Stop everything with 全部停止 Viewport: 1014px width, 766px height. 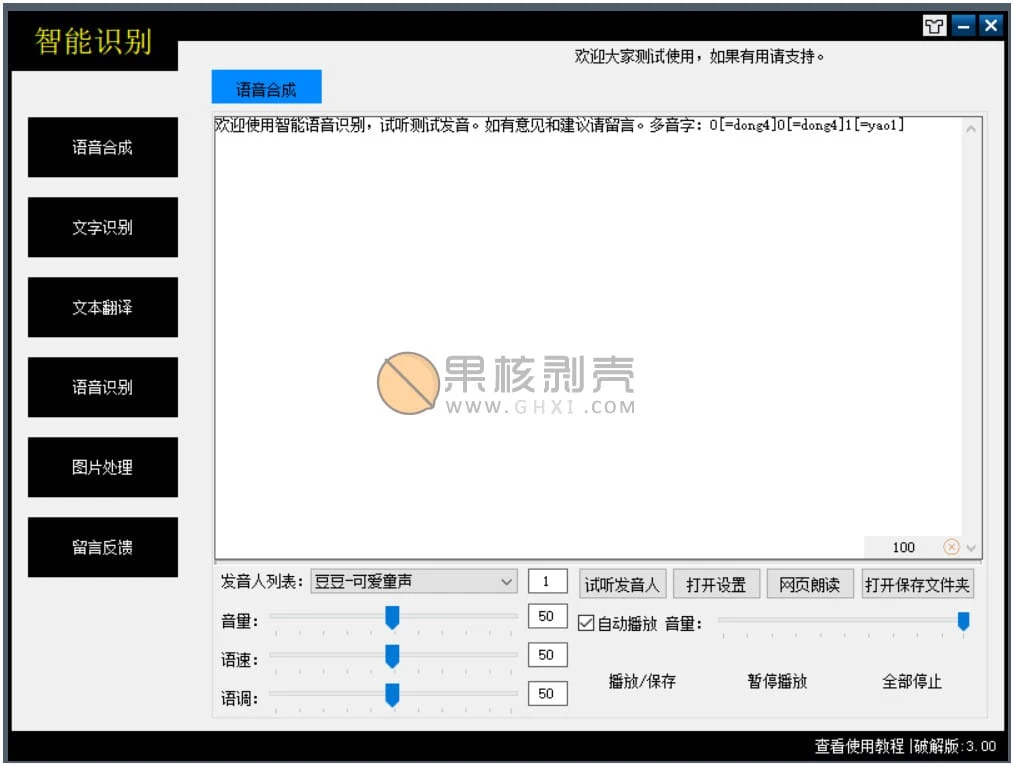coord(911,682)
